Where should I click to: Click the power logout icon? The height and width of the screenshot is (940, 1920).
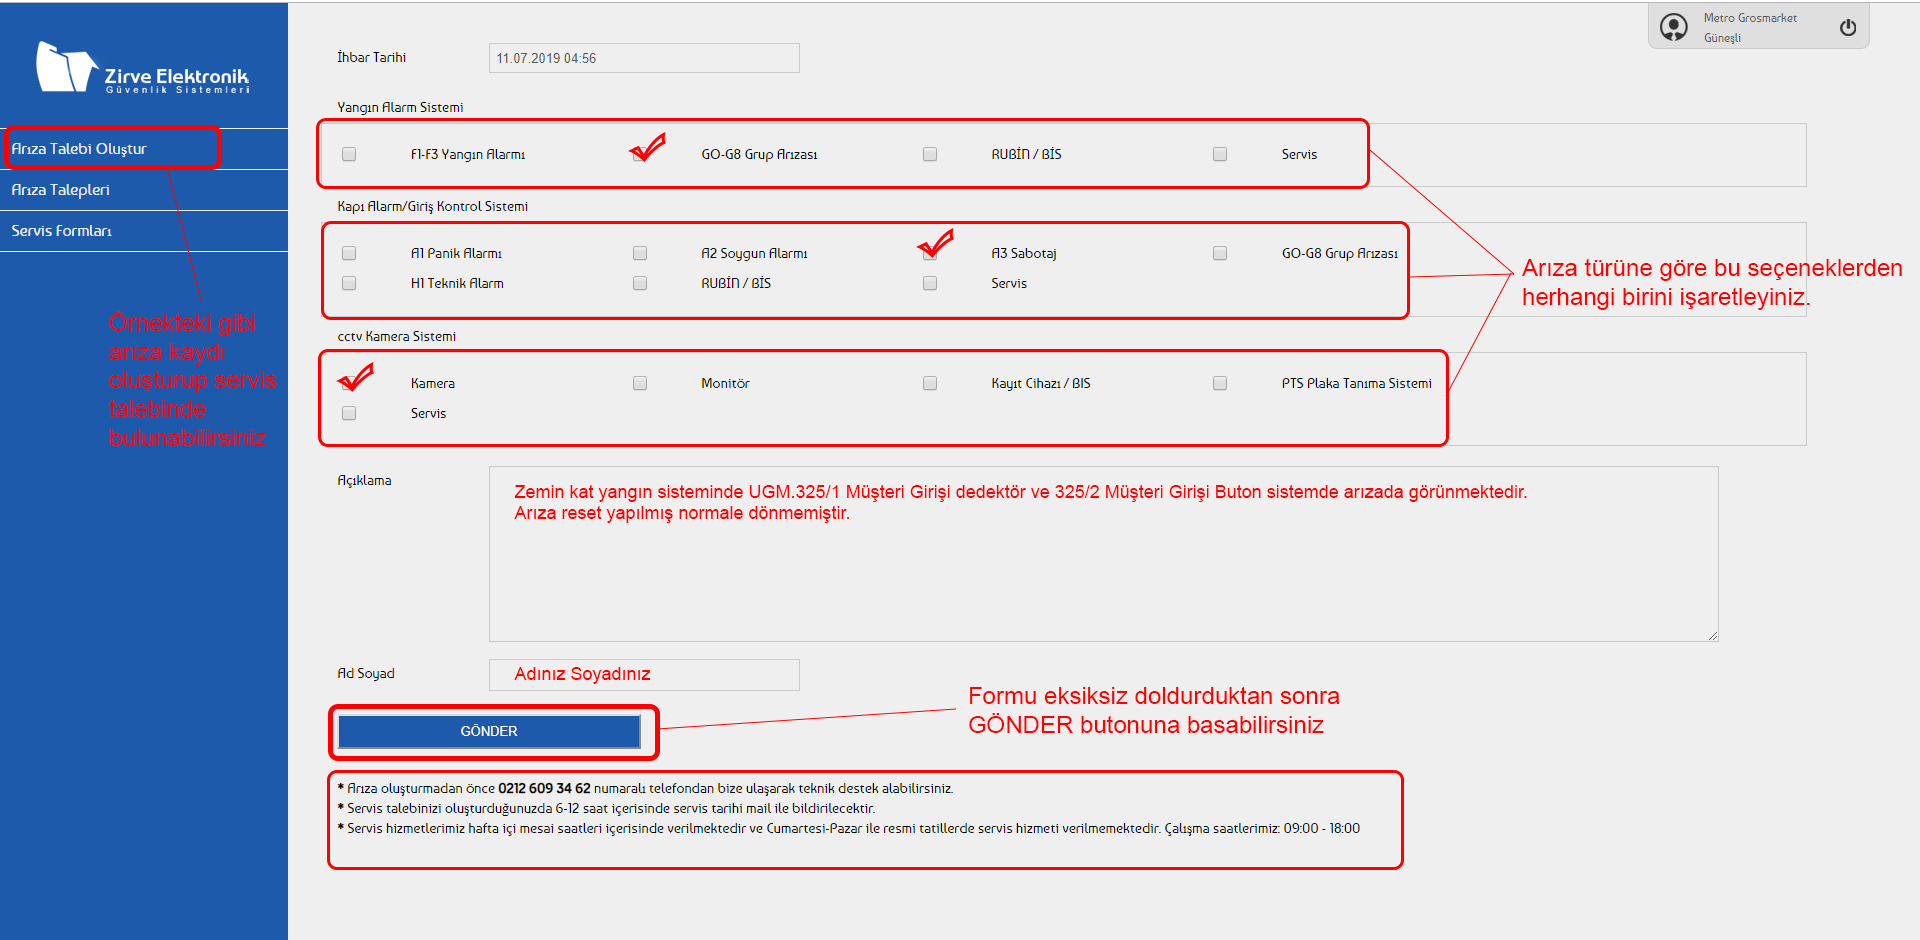(x=1847, y=28)
